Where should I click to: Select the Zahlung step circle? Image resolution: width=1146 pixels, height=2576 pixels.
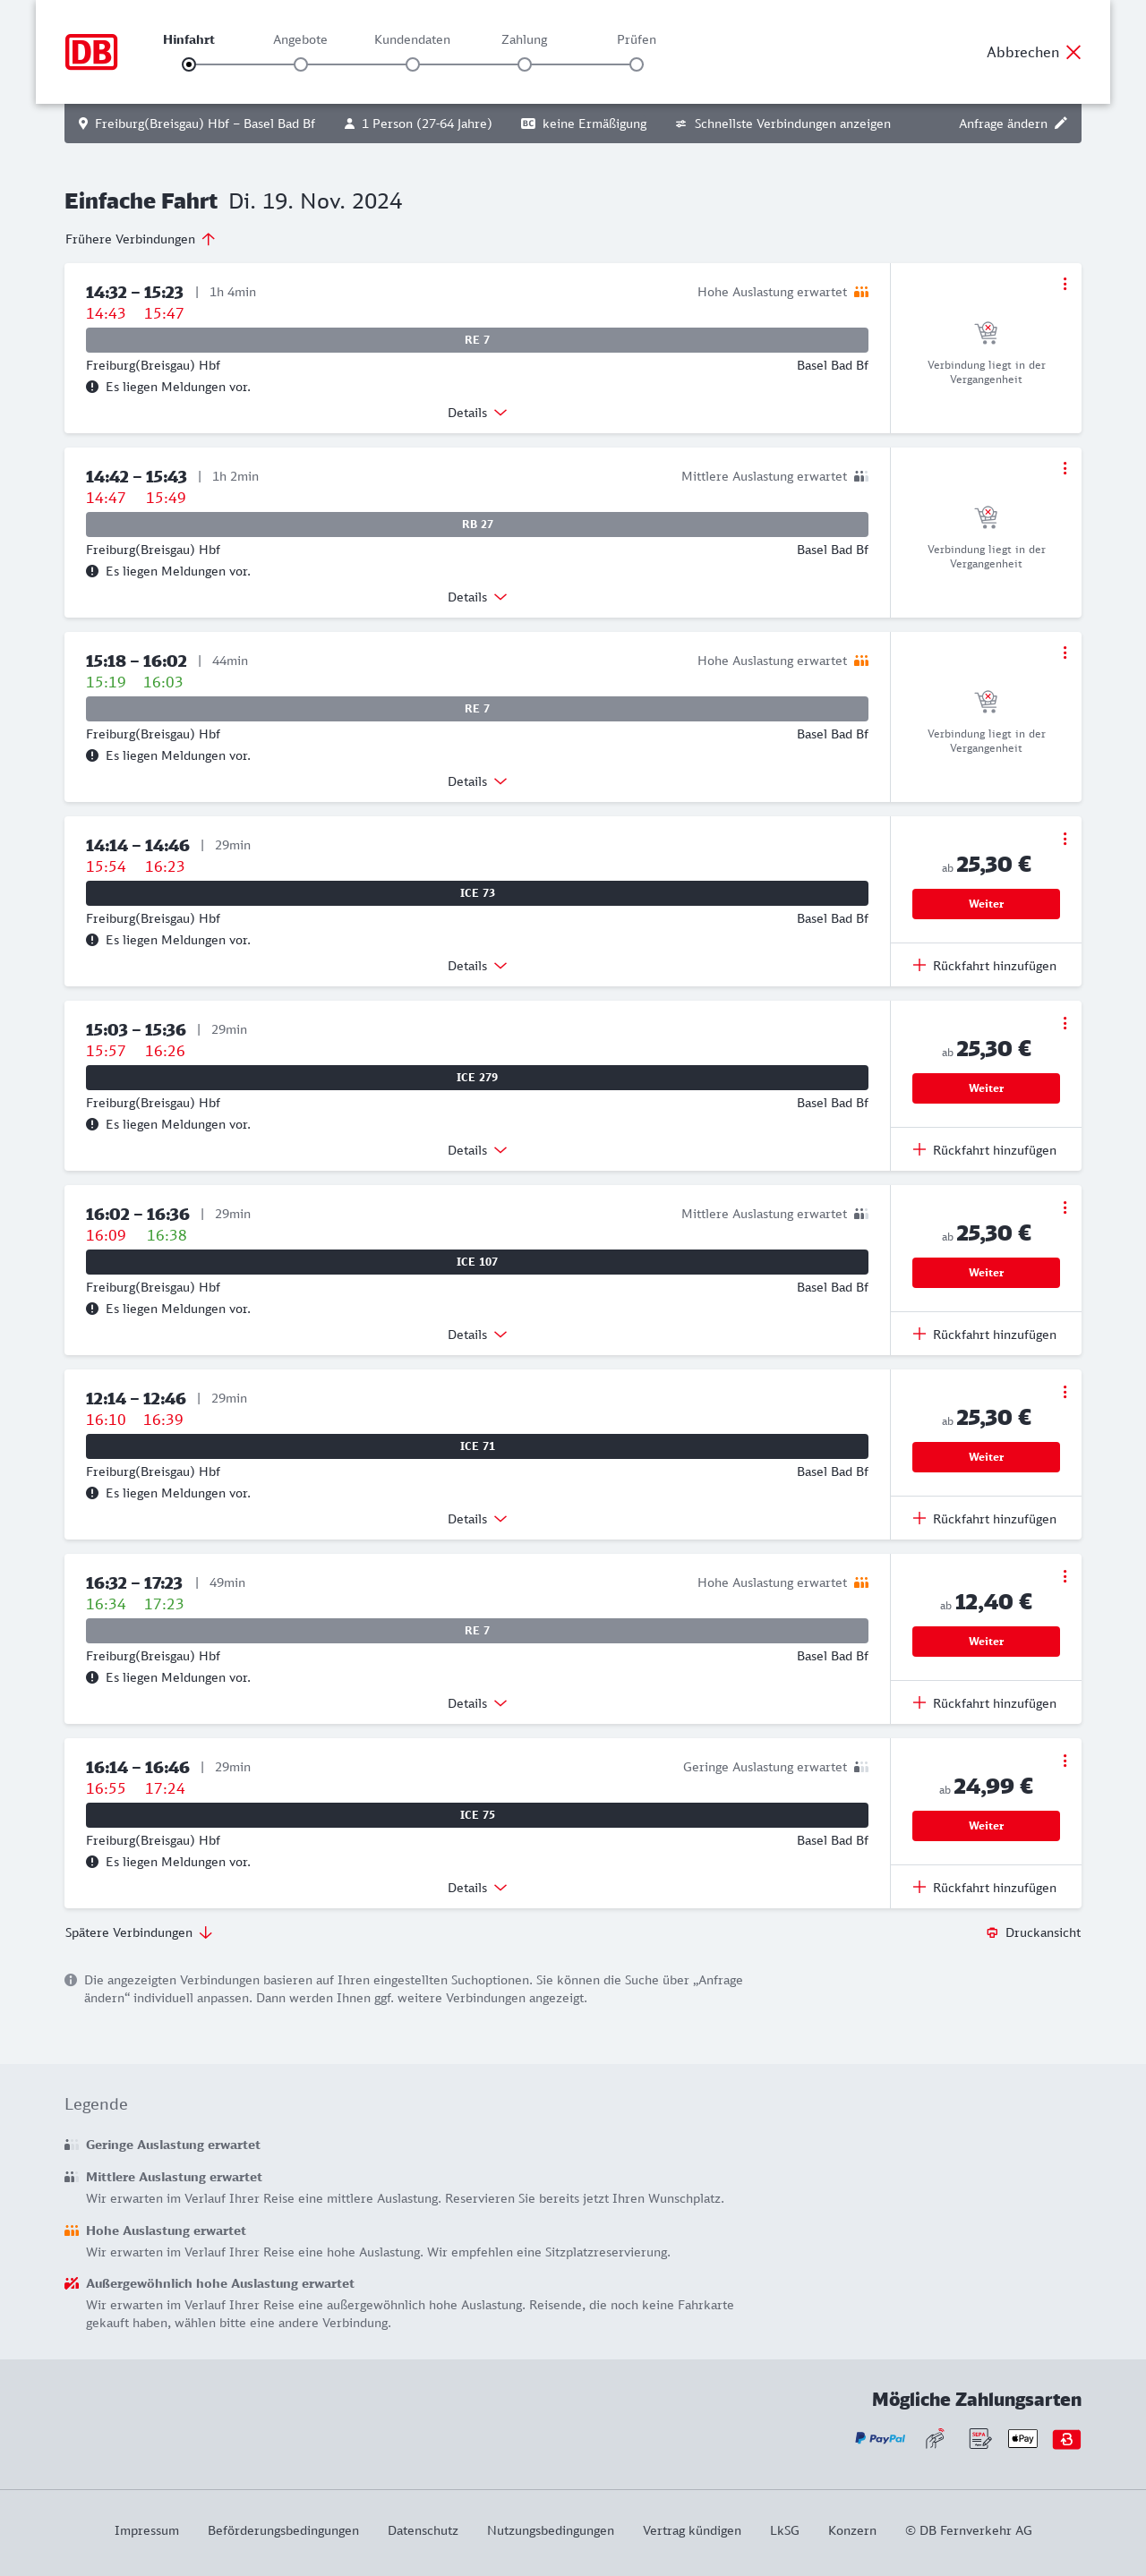524,65
